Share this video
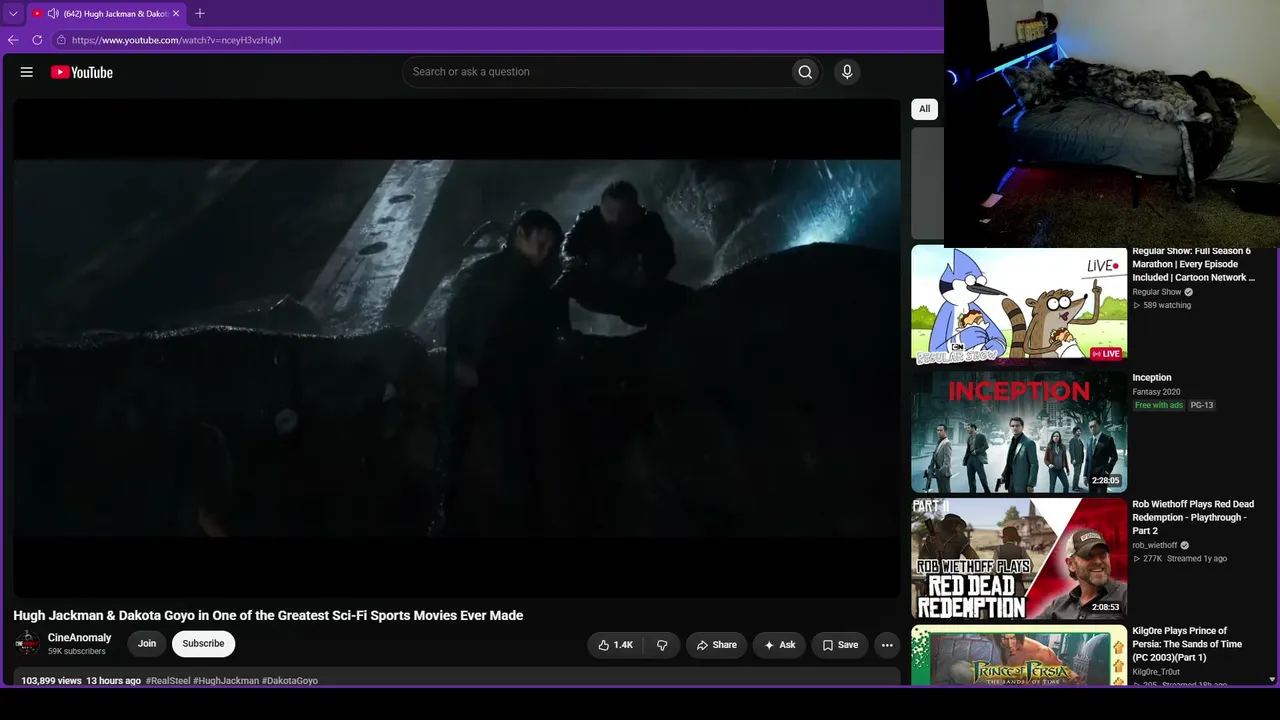Image resolution: width=1280 pixels, height=720 pixels. [x=716, y=645]
